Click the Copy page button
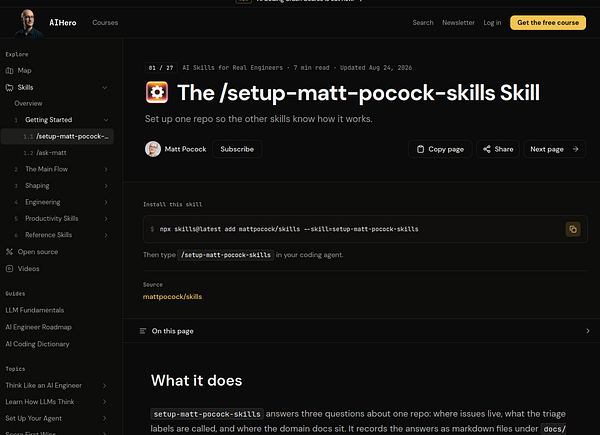Viewport: 600px width, 435px height. coord(440,149)
